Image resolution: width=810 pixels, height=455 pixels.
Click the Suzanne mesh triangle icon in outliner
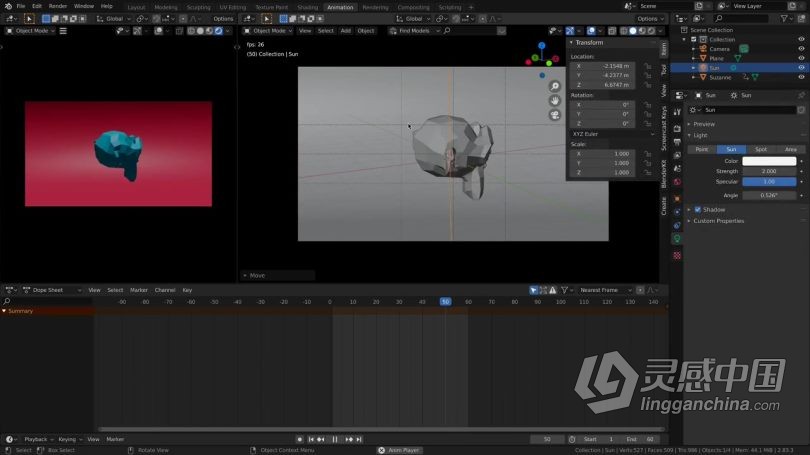(703, 77)
